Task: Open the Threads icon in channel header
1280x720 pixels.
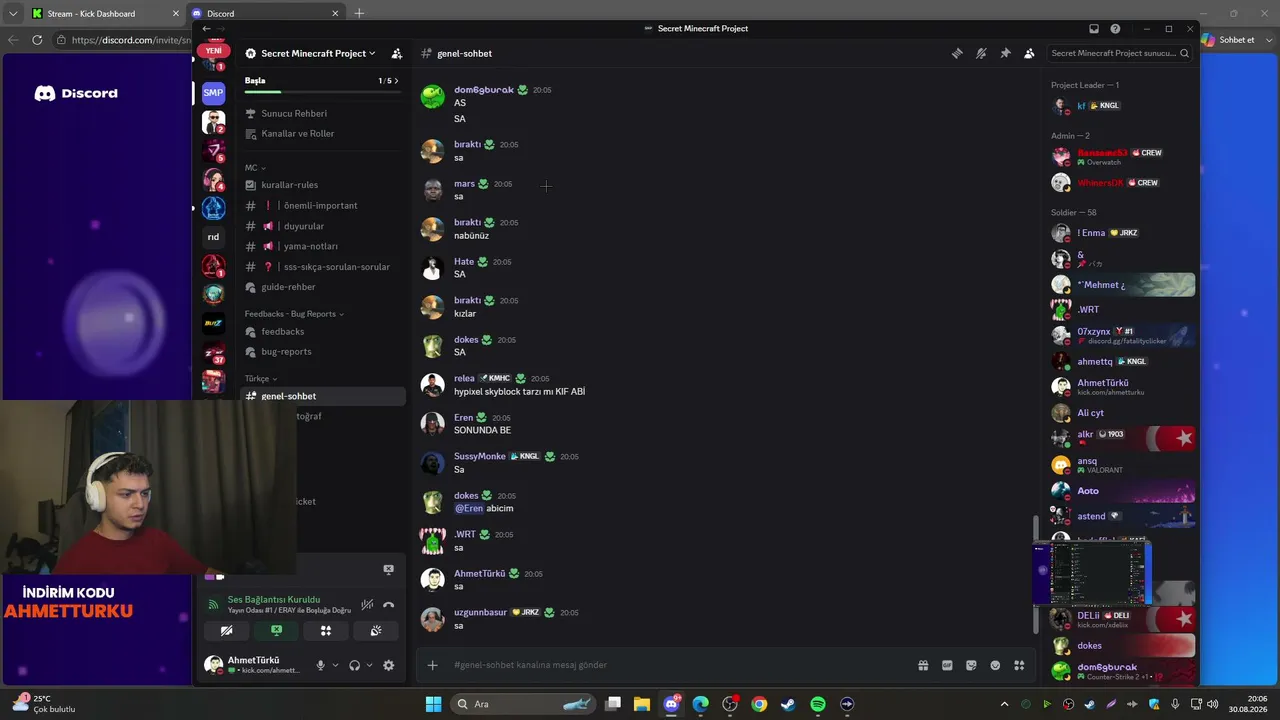Action: pyautogui.click(x=957, y=53)
